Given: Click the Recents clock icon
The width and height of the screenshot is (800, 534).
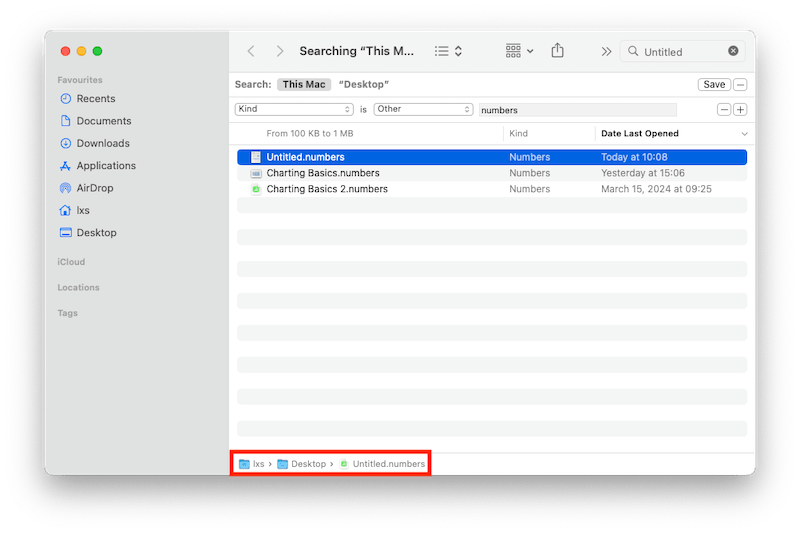Looking at the screenshot, I should click(x=65, y=98).
